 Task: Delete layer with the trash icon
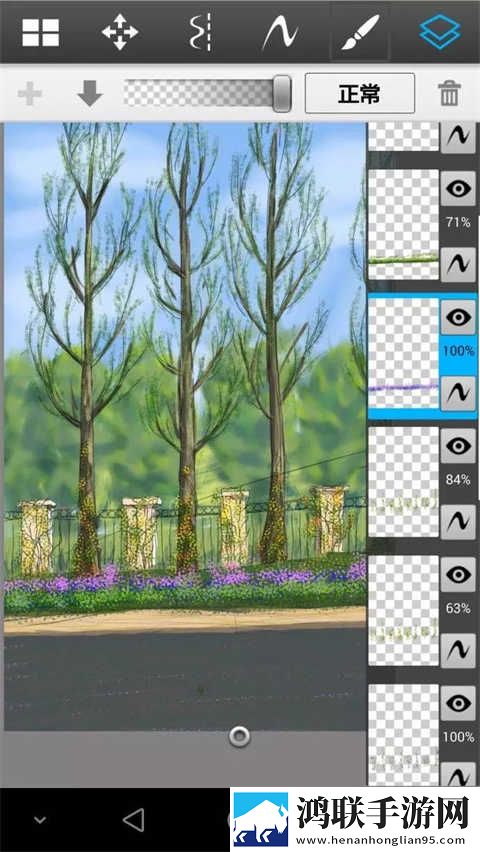(x=450, y=94)
